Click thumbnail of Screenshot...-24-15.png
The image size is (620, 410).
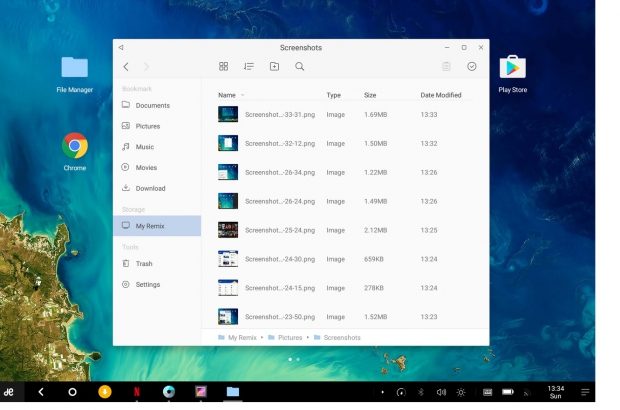[x=228, y=287]
